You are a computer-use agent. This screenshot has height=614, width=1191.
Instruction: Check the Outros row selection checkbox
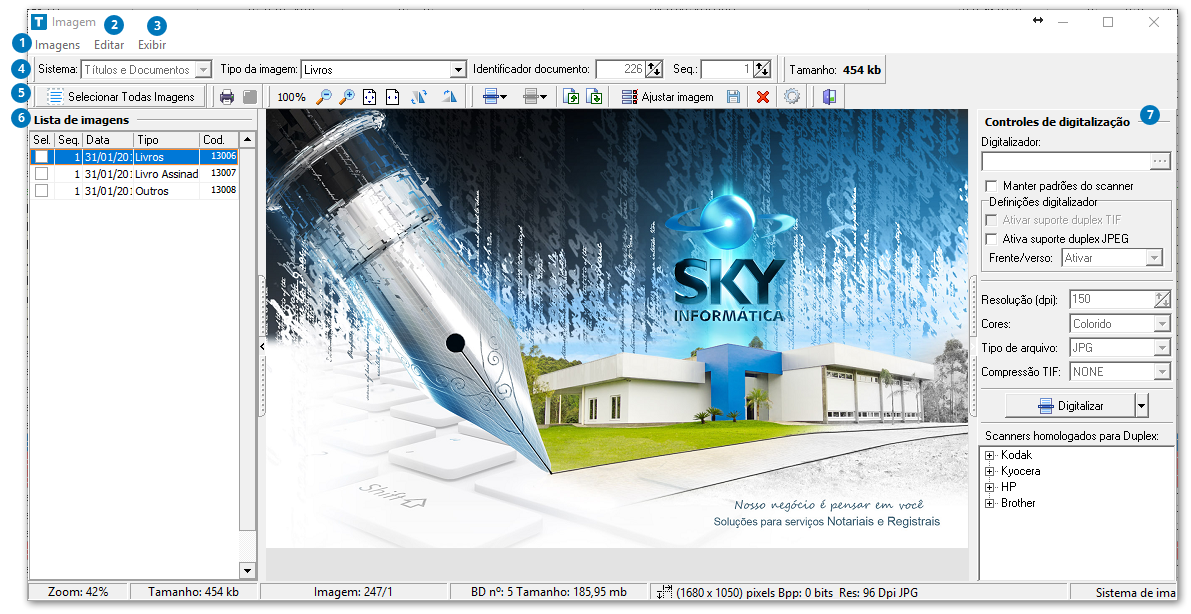click(42, 191)
